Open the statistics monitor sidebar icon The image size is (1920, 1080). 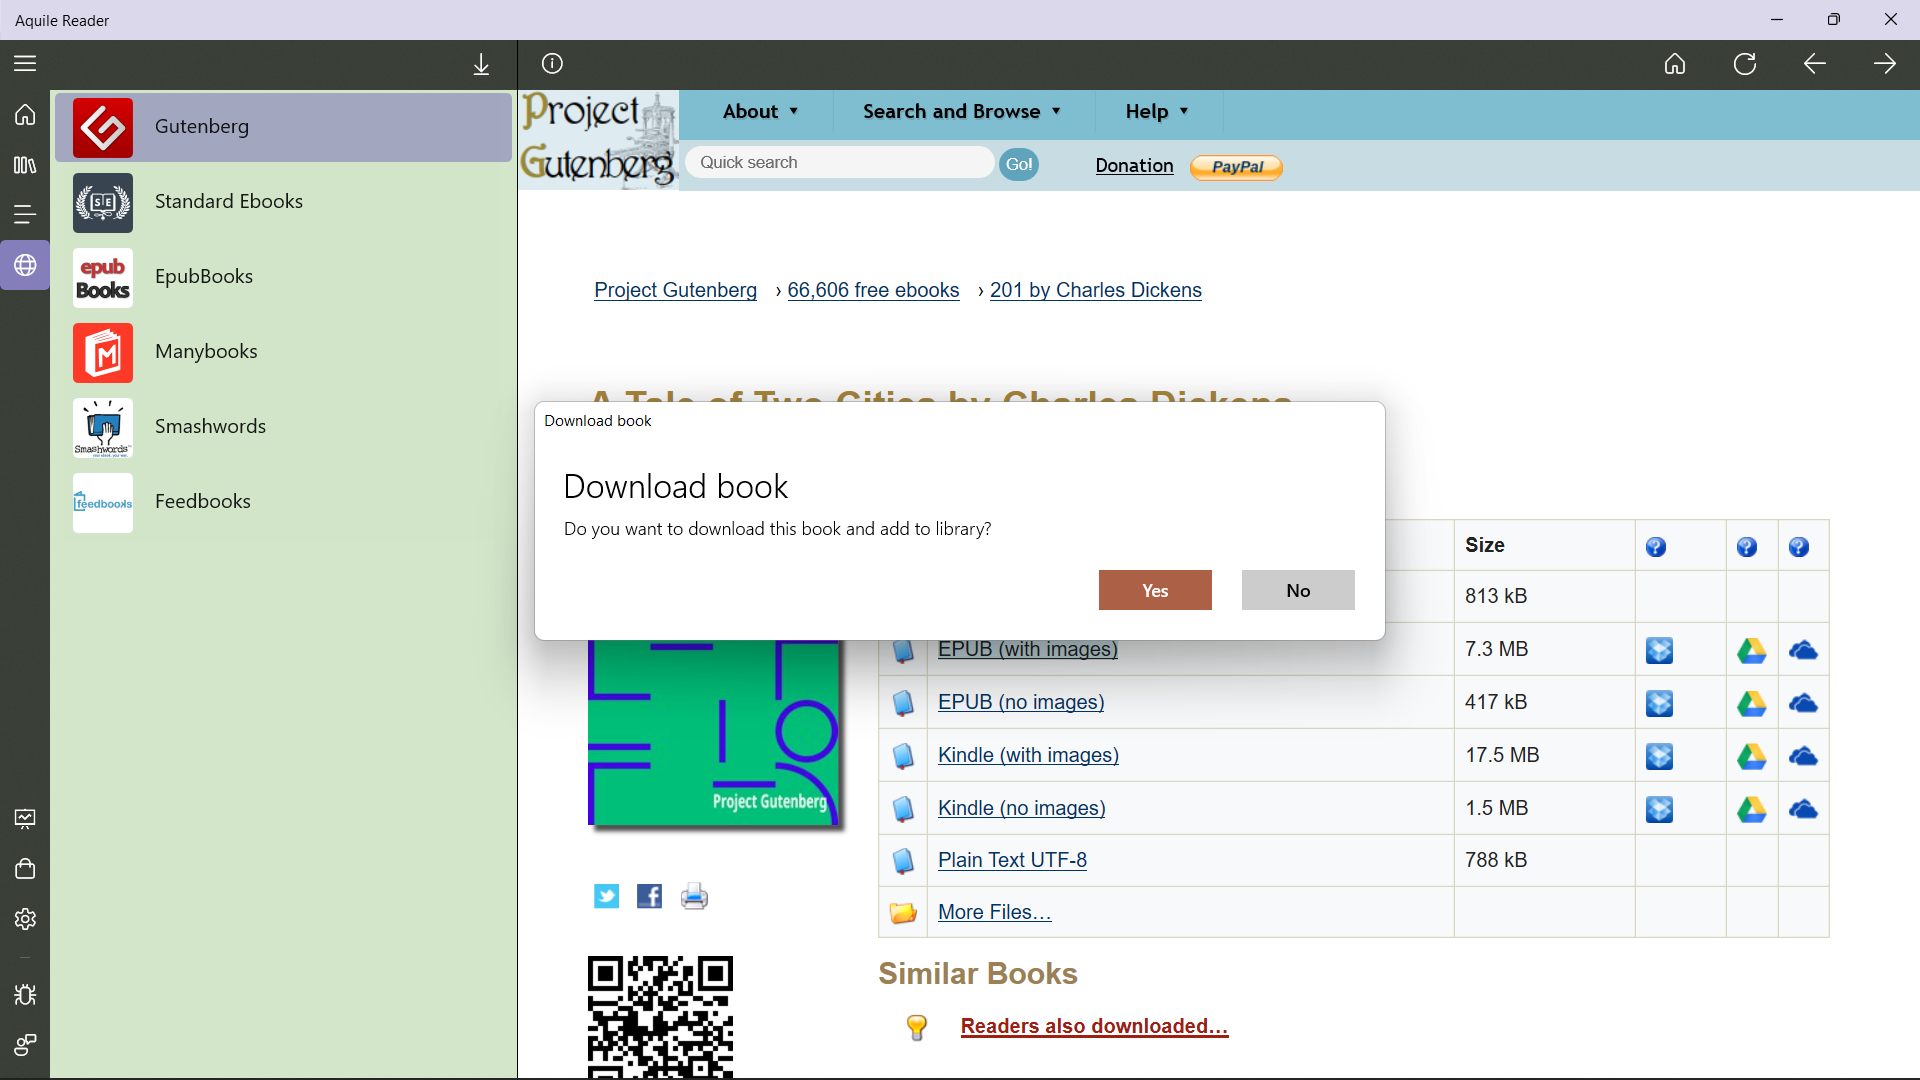point(25,819)
